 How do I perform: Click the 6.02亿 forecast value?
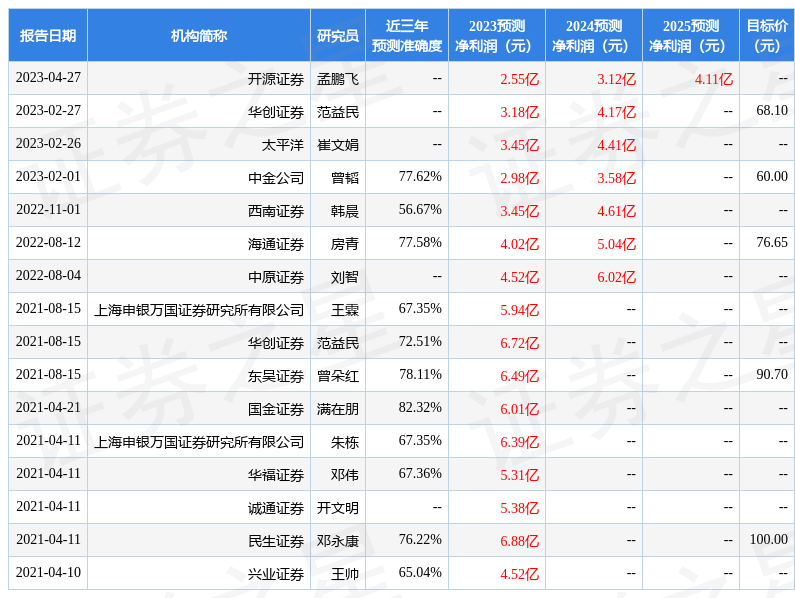[x=616, y=277]
